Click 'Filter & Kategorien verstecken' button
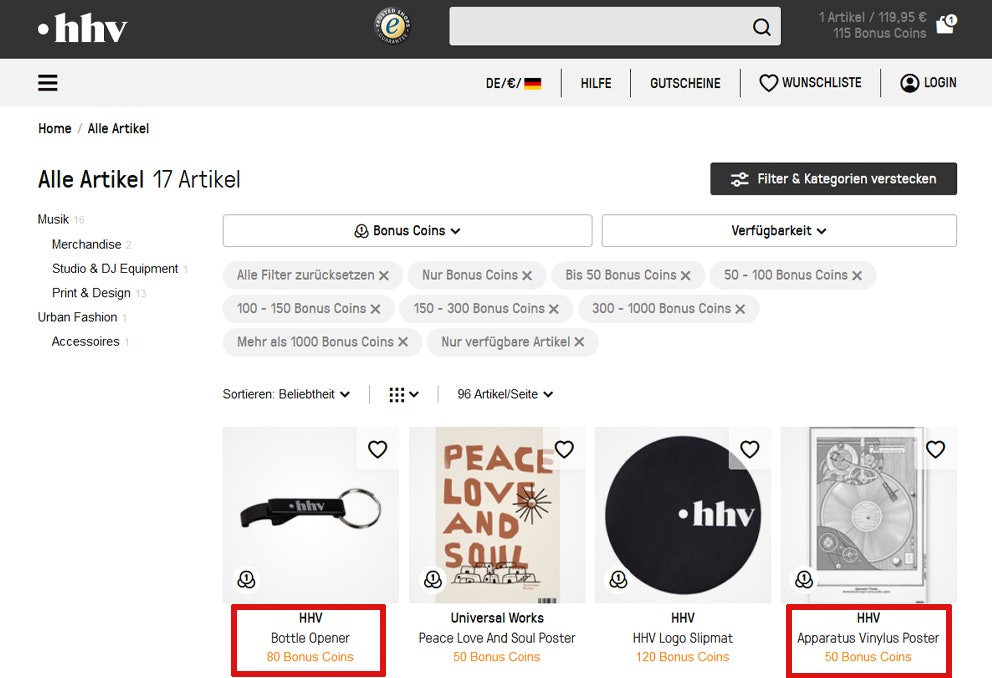This screenshot has height=678, width=992. pos(833,179)
